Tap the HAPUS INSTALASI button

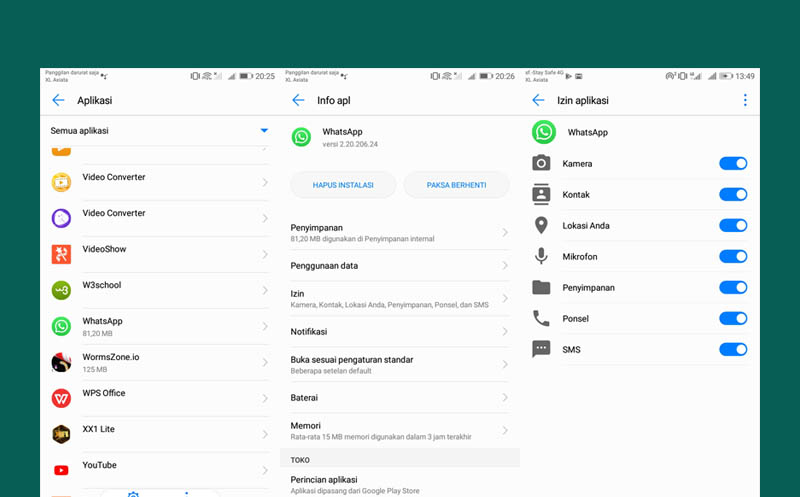tap(343, 185)
